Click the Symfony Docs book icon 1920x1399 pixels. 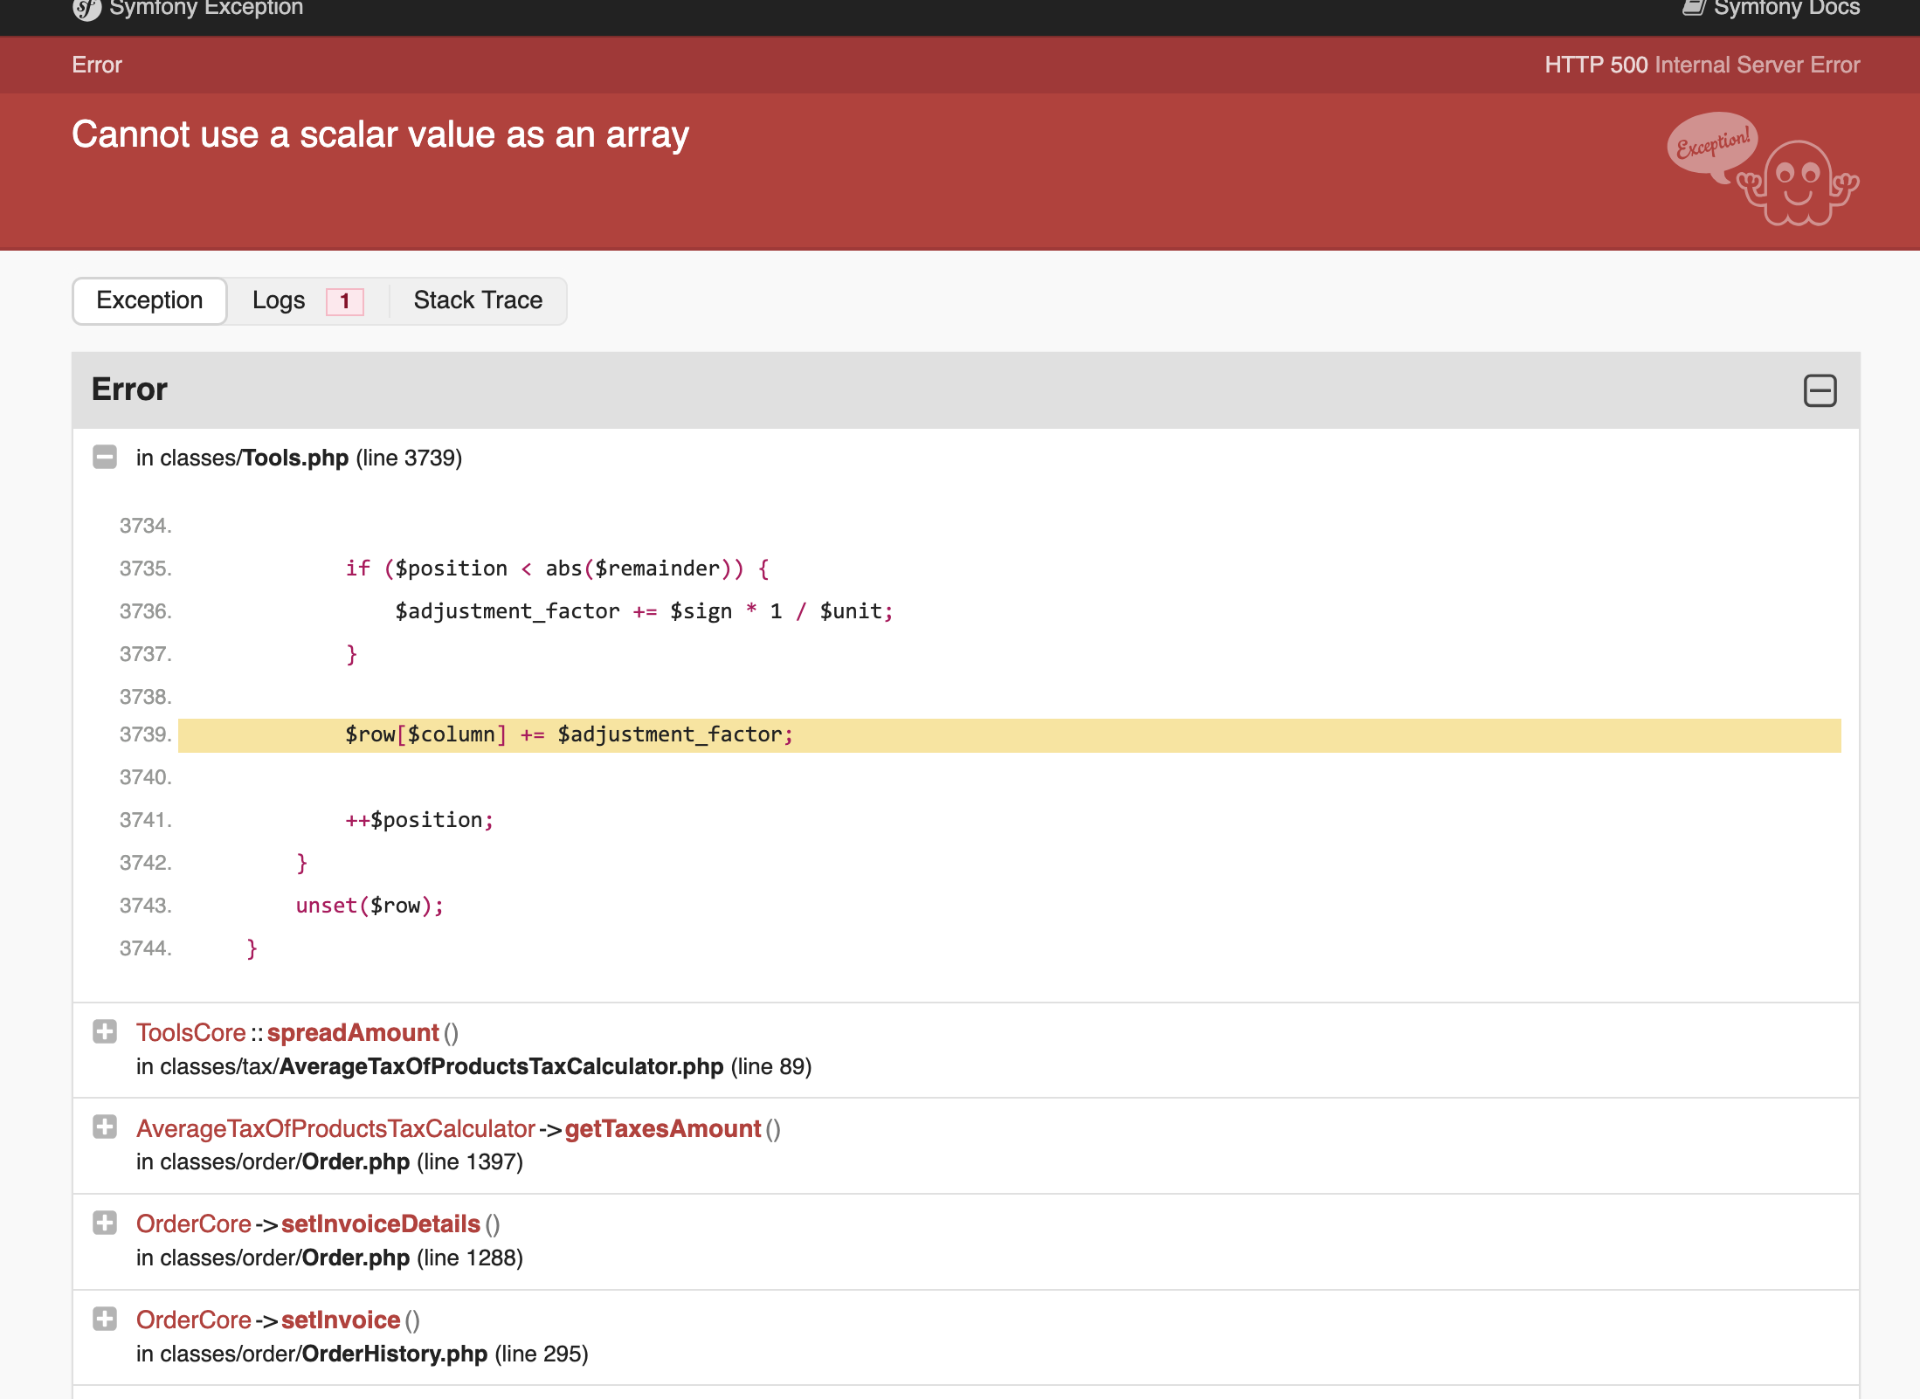tap(1693, 8)
